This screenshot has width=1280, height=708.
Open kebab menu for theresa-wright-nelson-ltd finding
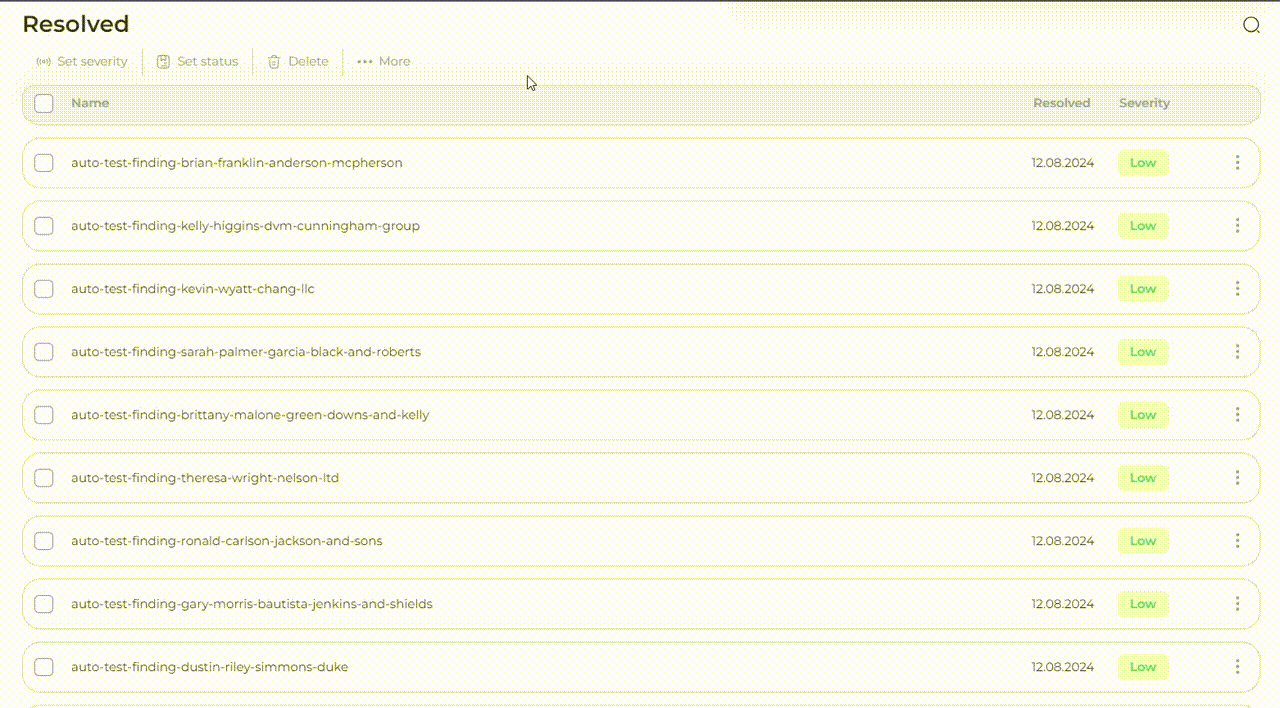(1237, 478)
